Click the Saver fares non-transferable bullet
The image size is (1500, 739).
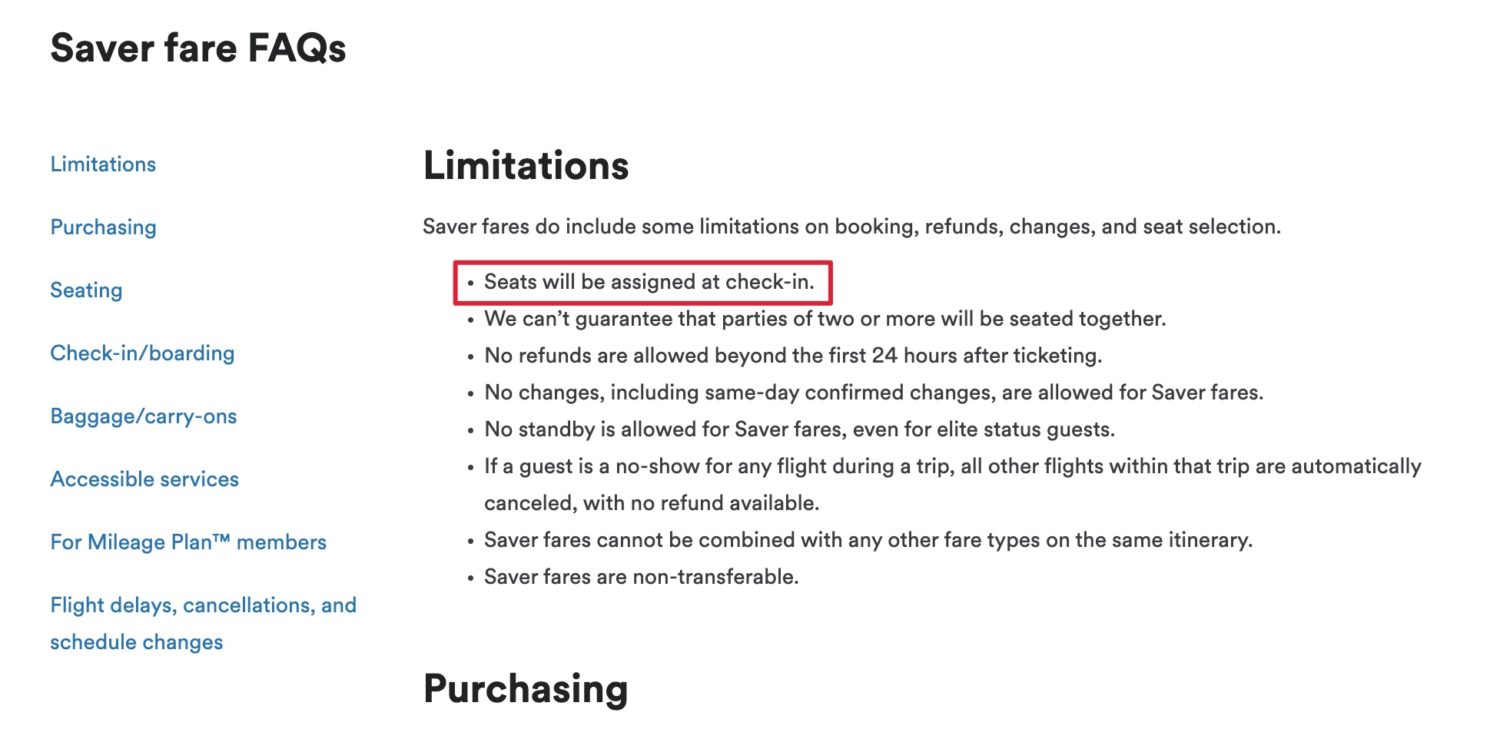(641, 577)
